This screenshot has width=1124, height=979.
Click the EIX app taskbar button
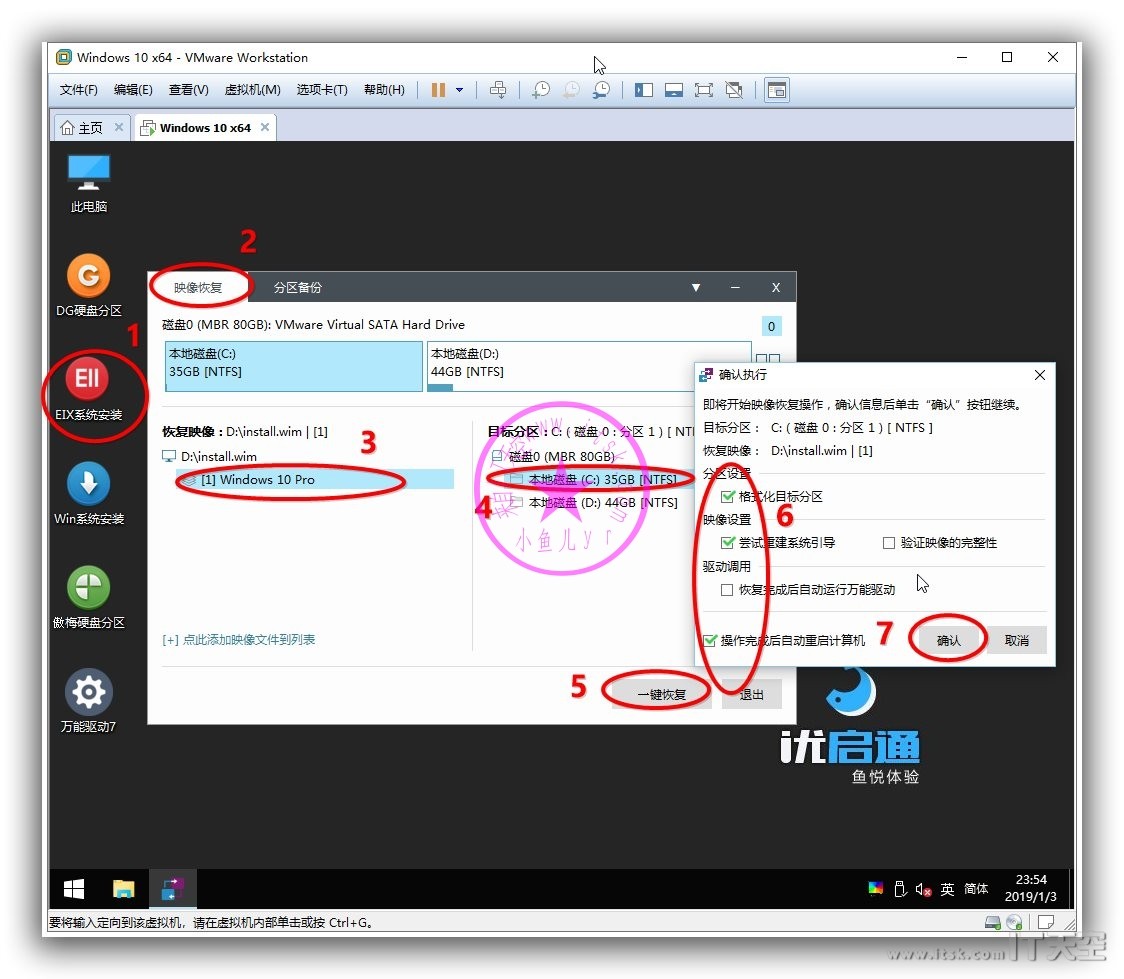point(173,889)
